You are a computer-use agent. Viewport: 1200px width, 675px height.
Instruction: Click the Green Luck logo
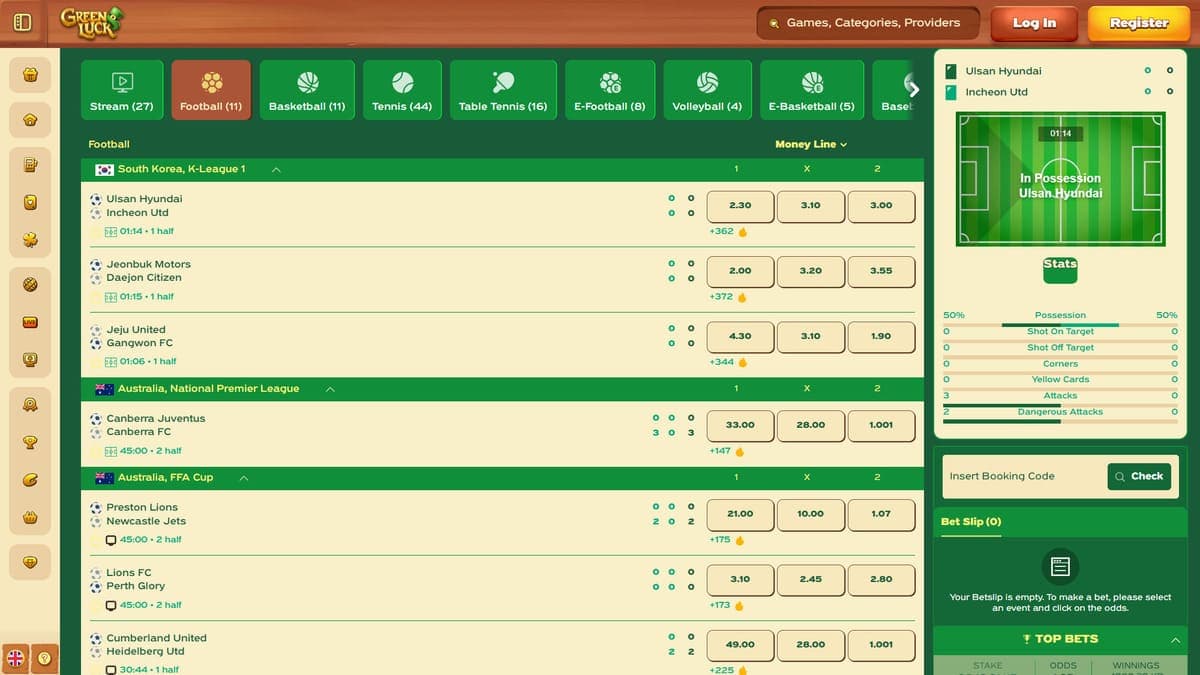click(x=92, y=22)
